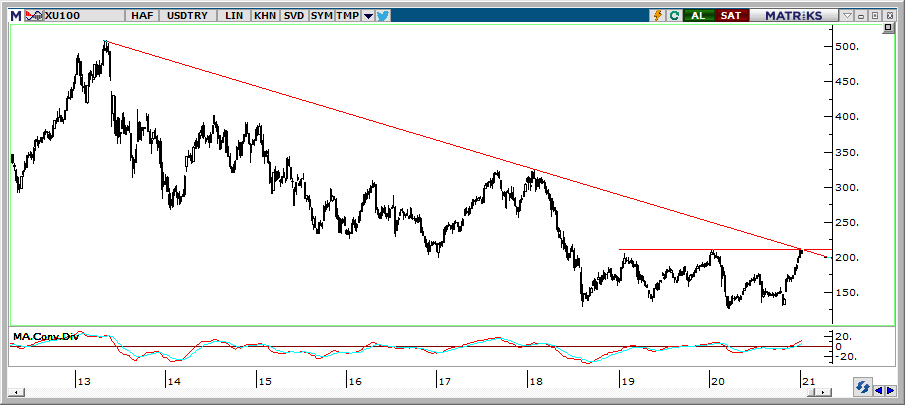Click the -20. MACD axis label
The image size is (905, 405).
coord(845,357)
